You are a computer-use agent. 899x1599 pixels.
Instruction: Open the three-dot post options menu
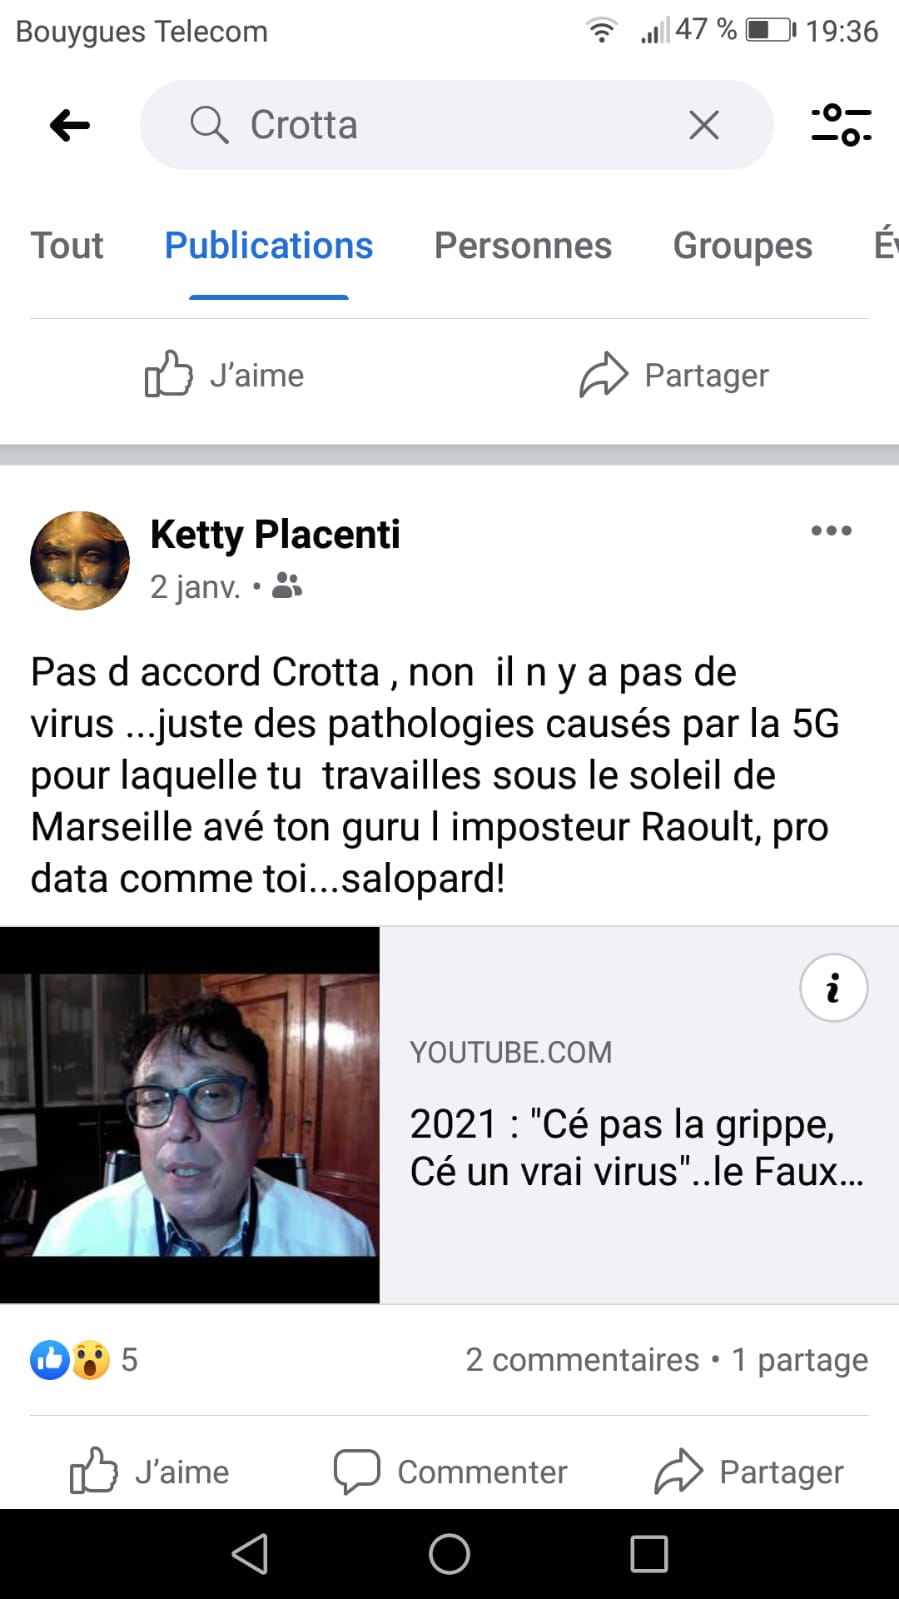tap(832, 530)
